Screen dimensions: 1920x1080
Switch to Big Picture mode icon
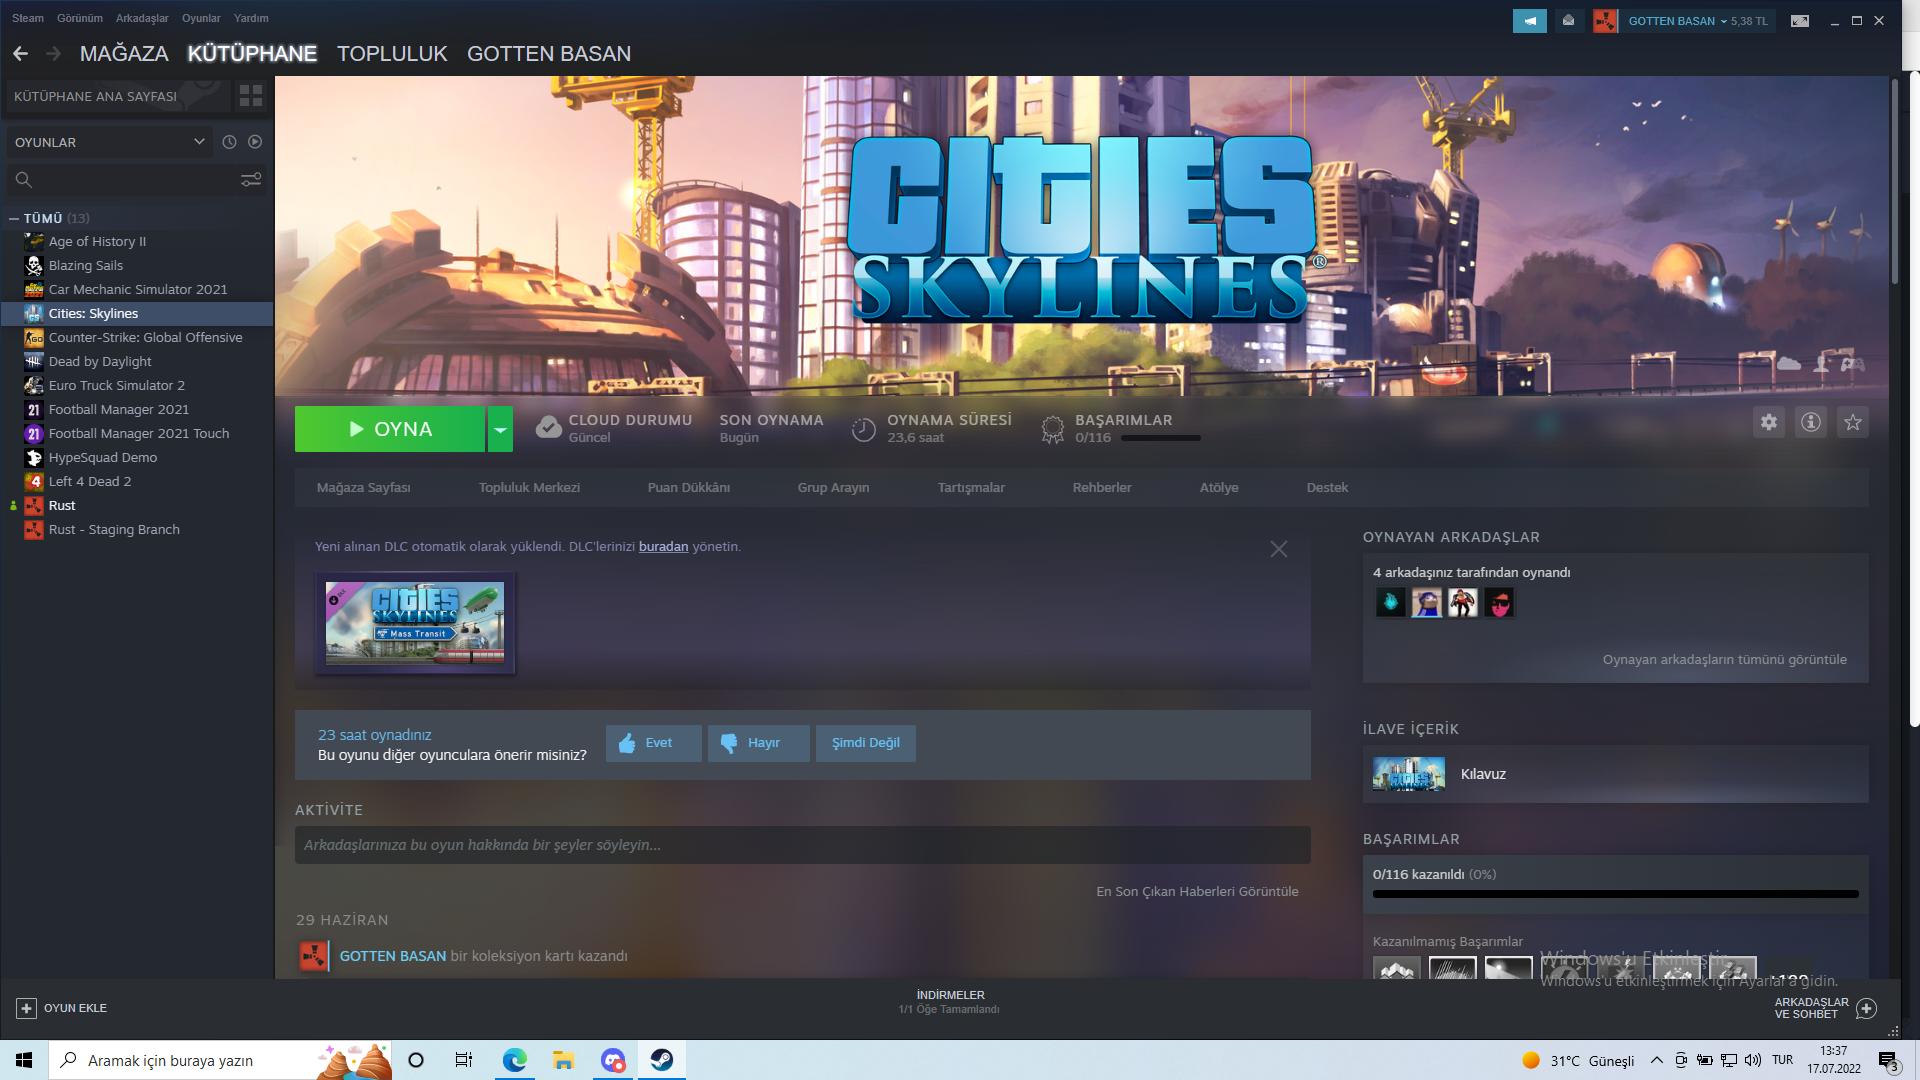pos(1800,21)
